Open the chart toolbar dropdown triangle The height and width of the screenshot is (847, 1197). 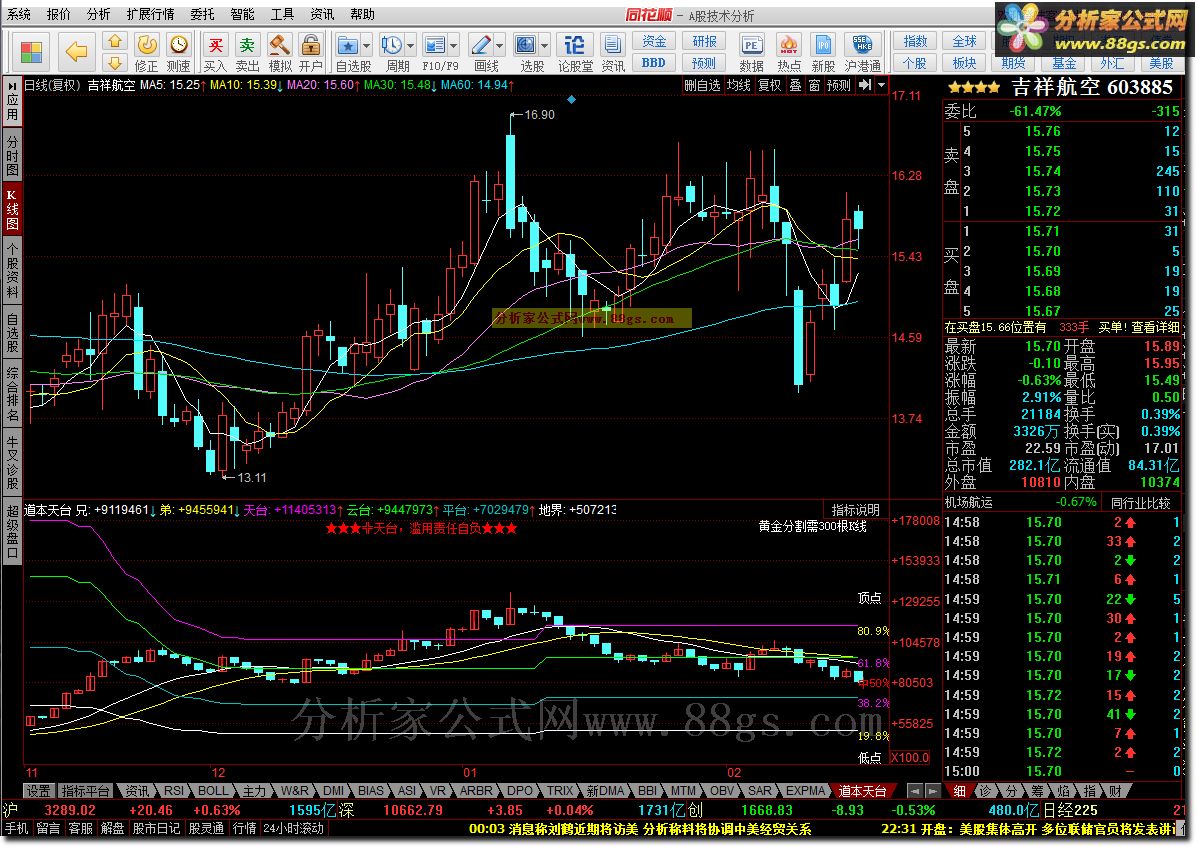pyautogui.click(x=882, y=85)
